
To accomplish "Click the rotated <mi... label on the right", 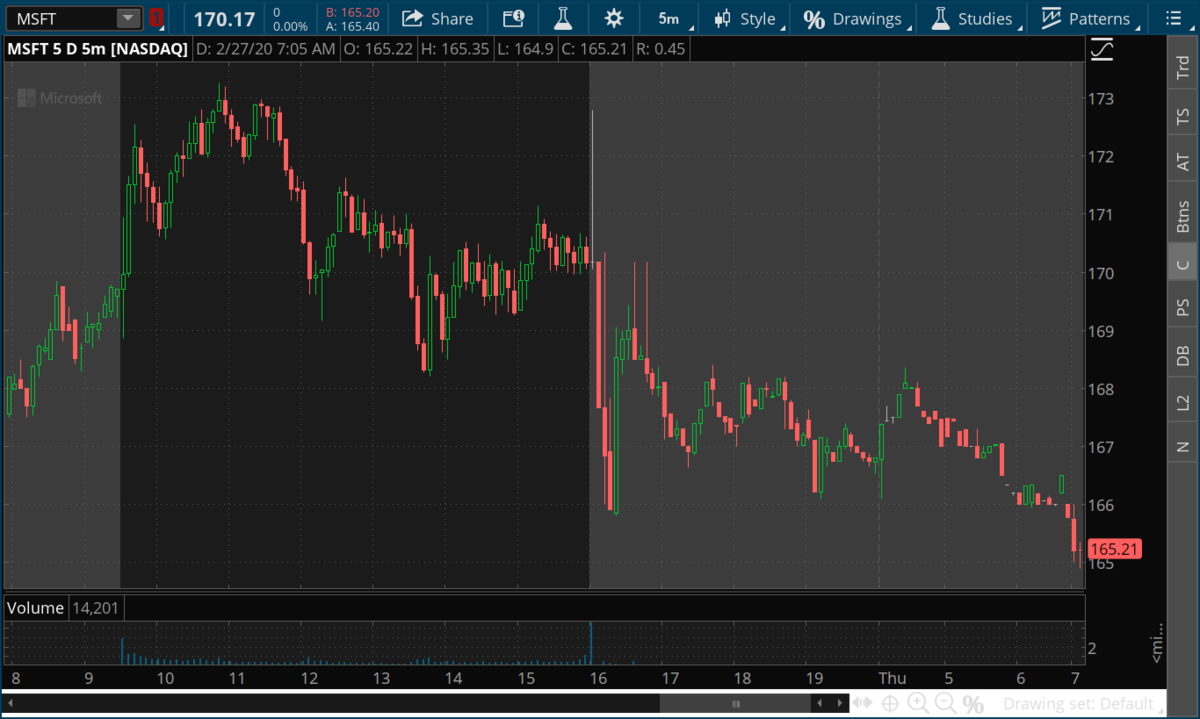I will pyautogui.click(x=1158, y=642).
